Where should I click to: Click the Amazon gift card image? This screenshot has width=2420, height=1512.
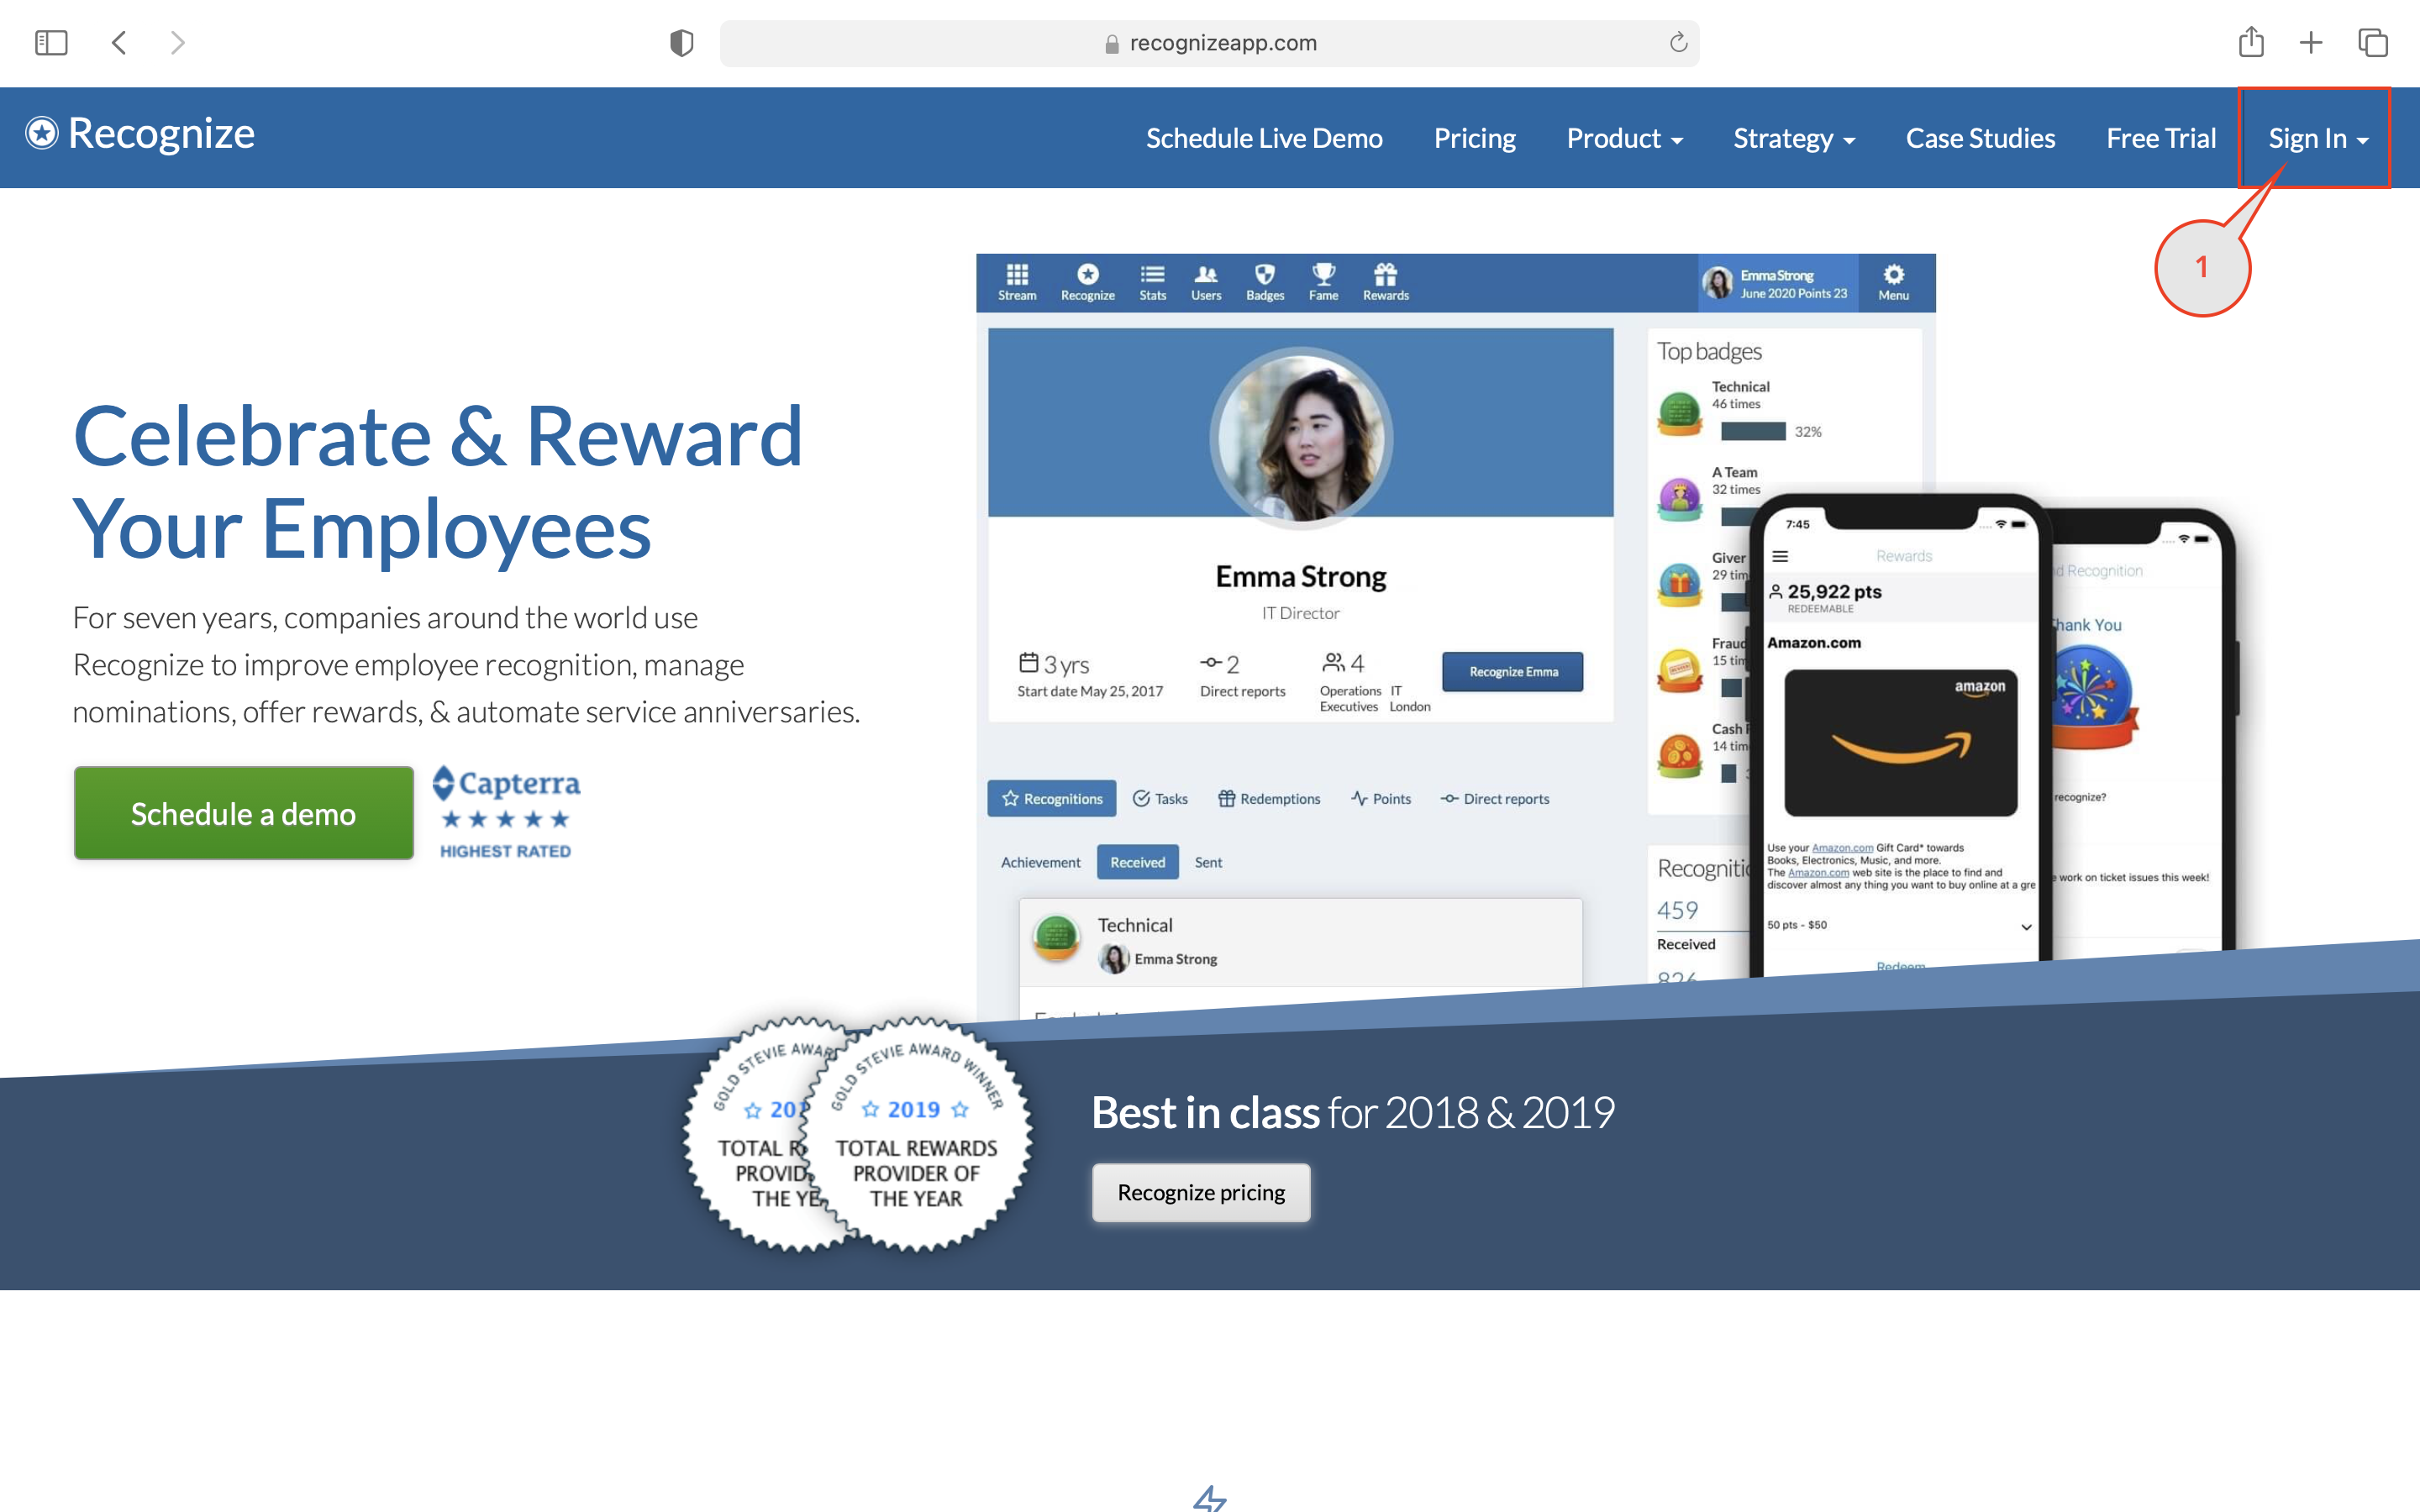tap(1900, 742)
